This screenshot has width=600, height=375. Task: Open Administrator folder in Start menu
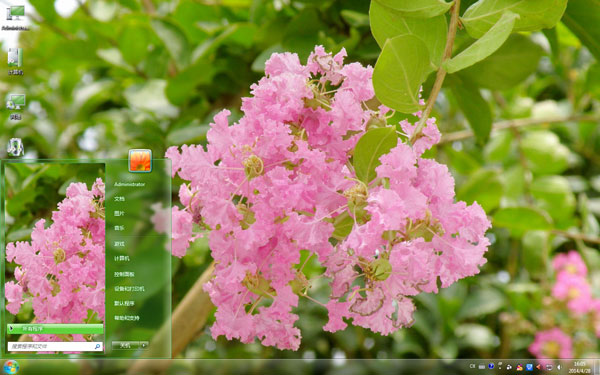tap(129, 184)
